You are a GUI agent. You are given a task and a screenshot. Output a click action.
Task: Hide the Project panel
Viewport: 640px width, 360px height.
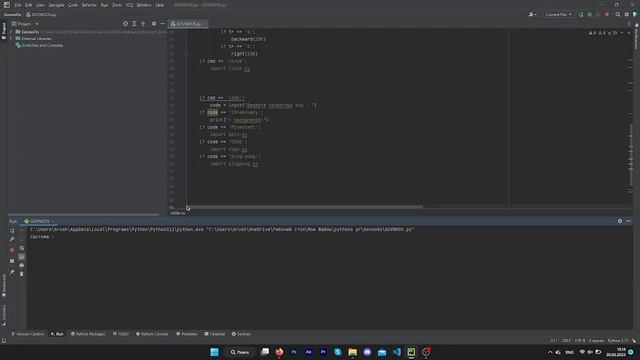tap(162, 24)
